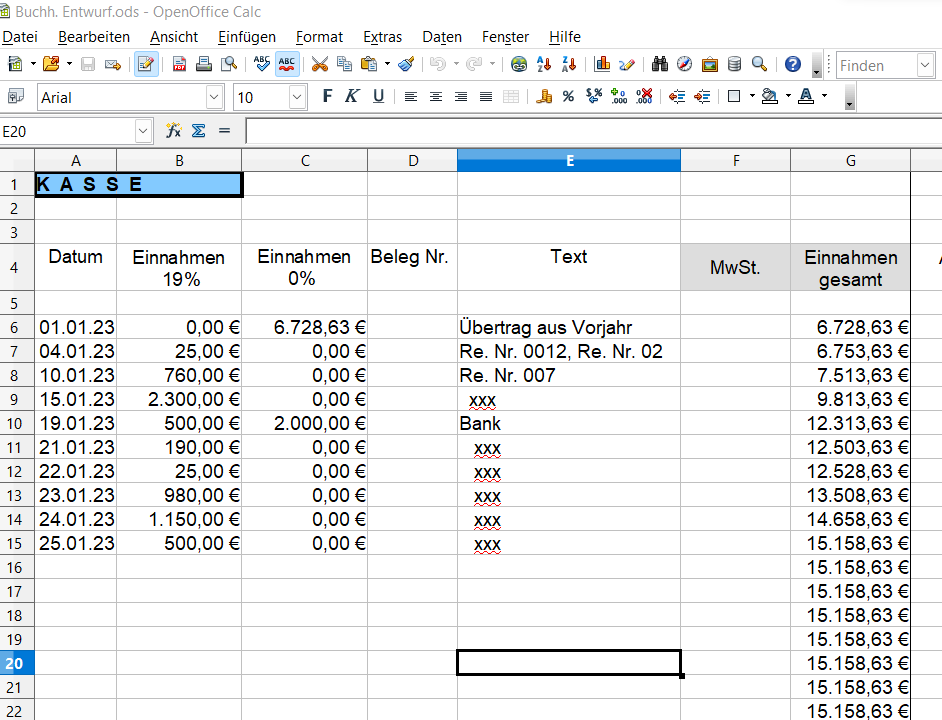Expand the Name Box dropdown next to E20
The width and height of the screenshot is (942, 720).
[x=143, y=131]
